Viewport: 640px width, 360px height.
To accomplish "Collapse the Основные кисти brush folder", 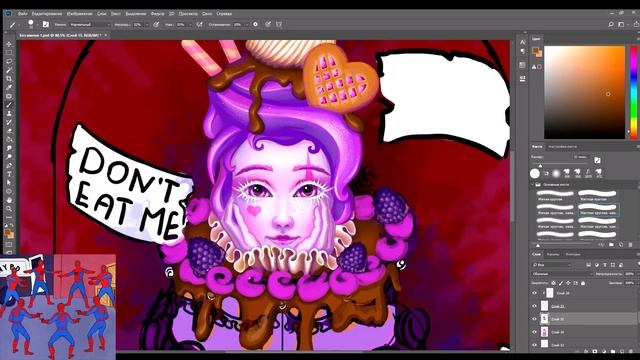I will tap(533, 184).
